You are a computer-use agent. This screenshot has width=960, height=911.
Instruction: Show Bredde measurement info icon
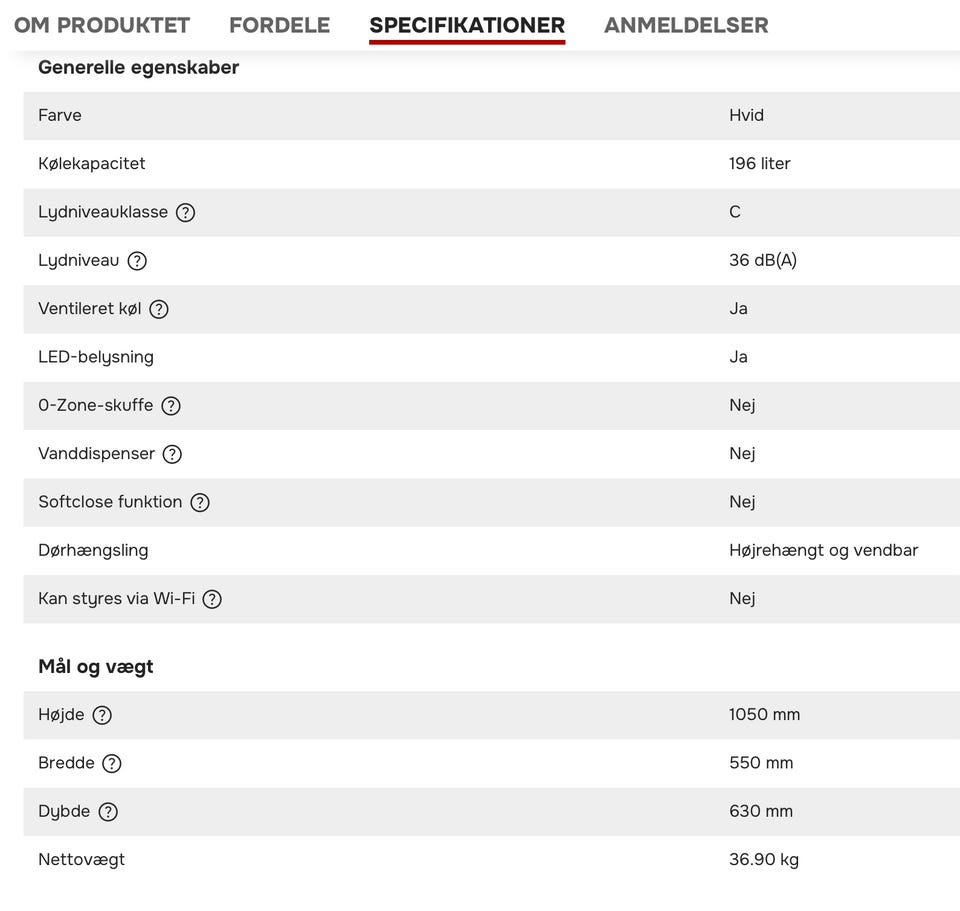coord(112,763)
